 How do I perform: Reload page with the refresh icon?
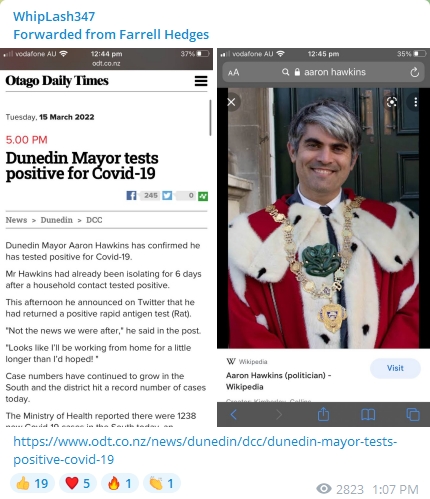[x=414, y=72]
